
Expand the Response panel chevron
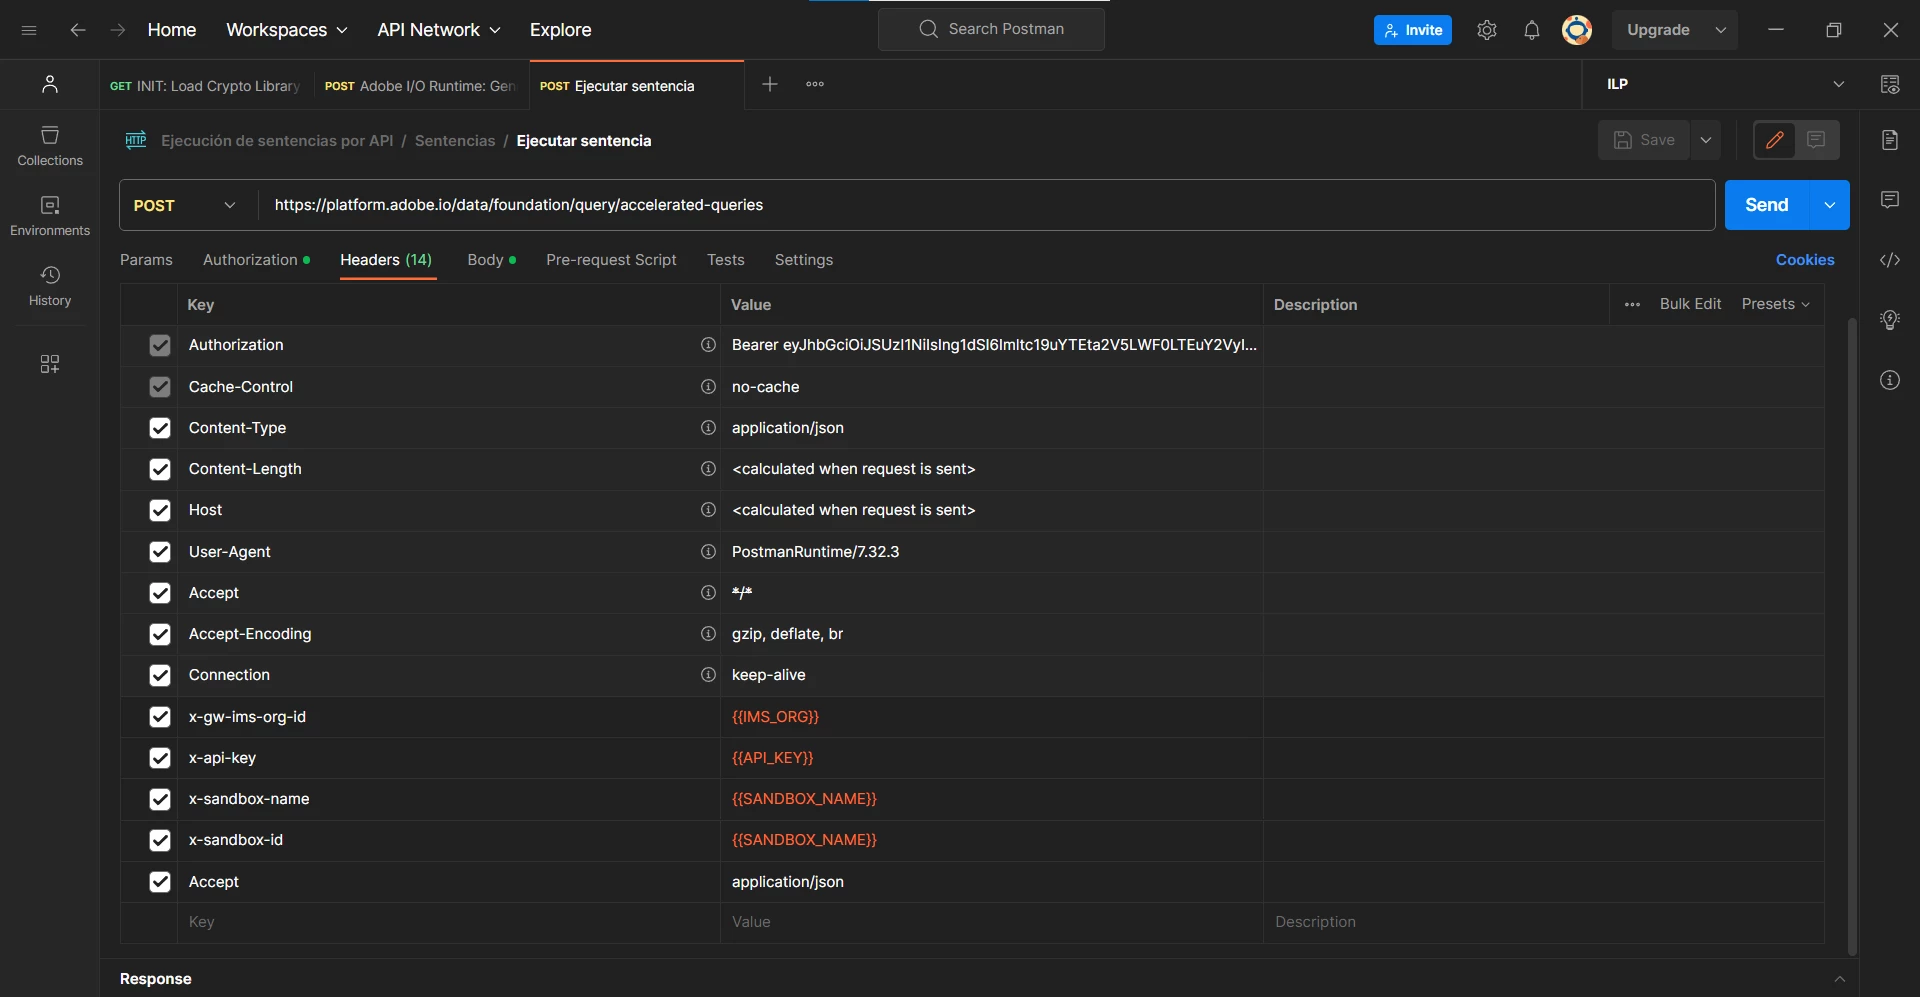[1839, 979]
